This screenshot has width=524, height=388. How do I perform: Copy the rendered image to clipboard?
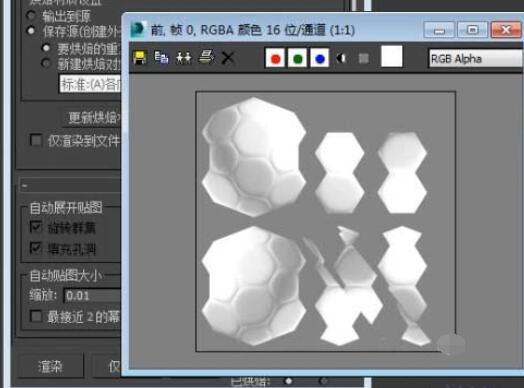pos(161,57)
